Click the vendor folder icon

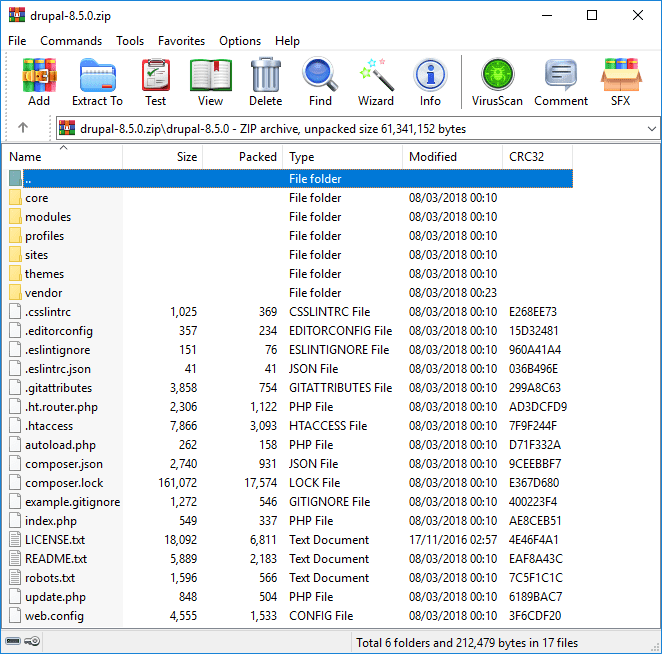click(15, 292)
